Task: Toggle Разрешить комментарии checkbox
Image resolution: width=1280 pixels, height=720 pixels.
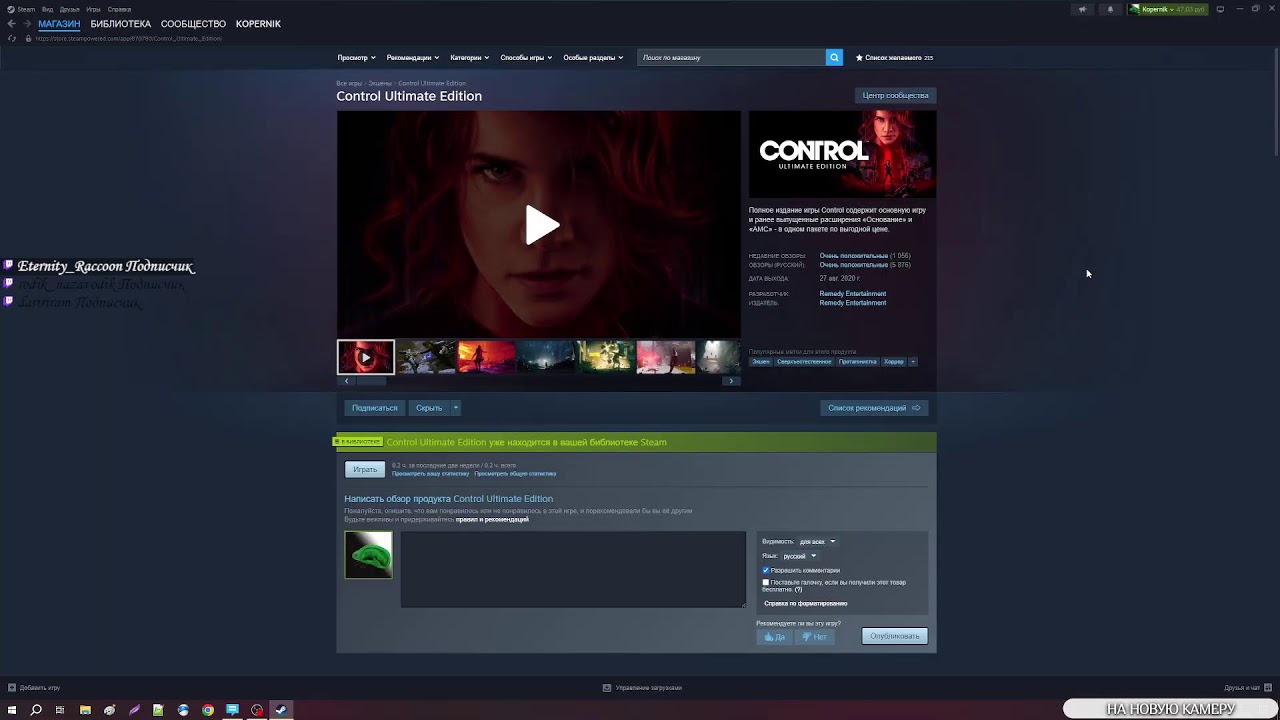Action: coord(766,570)
